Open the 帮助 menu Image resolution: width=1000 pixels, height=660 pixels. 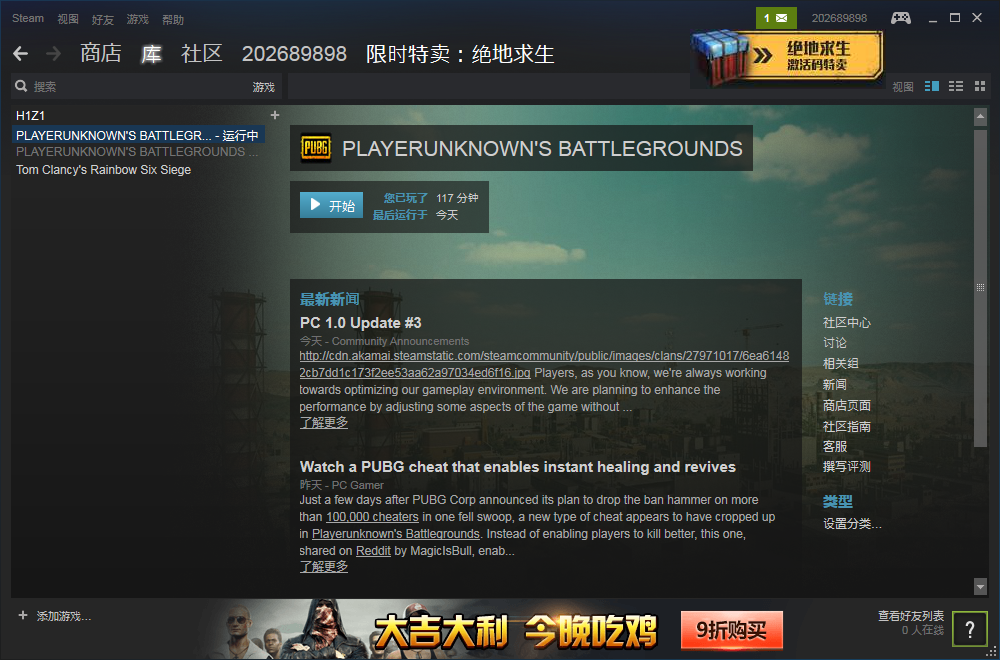tap(172, 19)
